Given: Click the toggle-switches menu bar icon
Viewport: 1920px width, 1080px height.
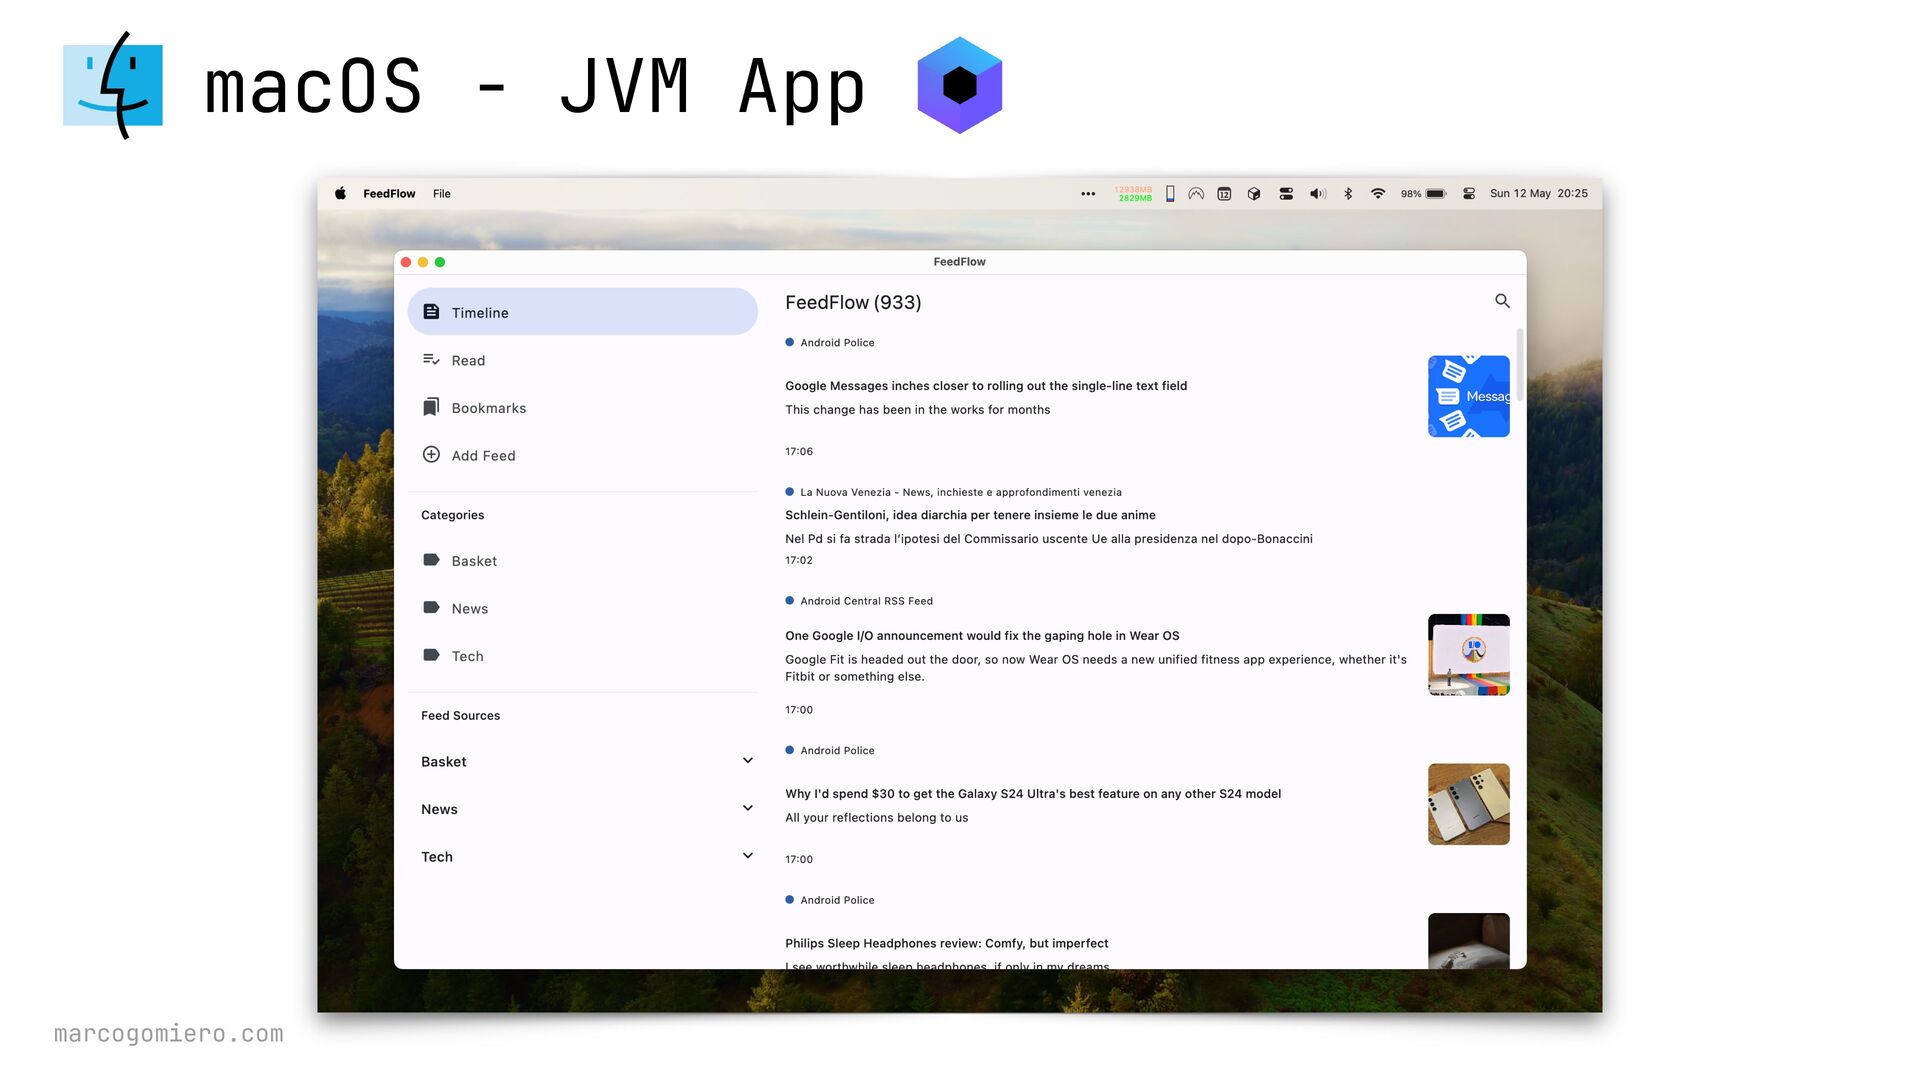Looking at the screenshot, I should [1286, 193].
